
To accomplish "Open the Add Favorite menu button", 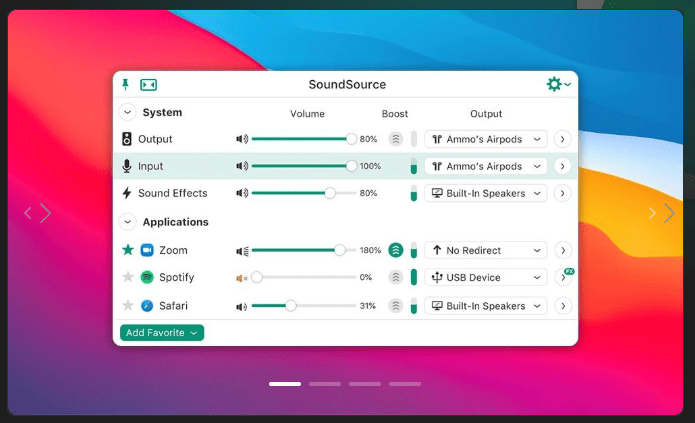I will [x=162, y=333].
